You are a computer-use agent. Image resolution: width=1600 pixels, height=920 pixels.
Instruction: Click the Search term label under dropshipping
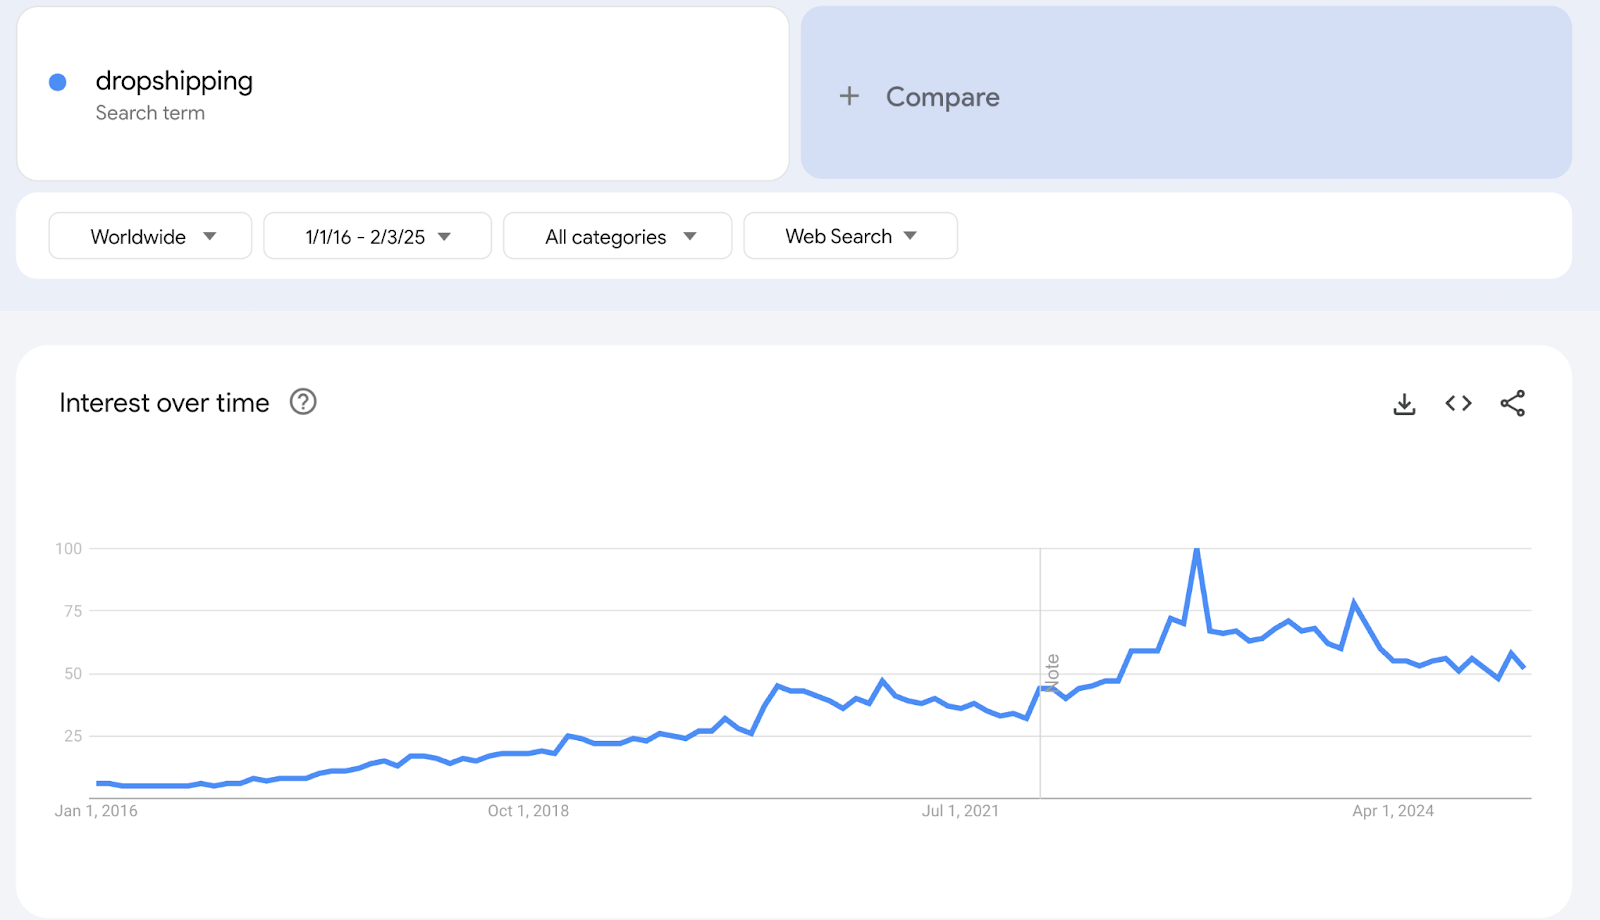[x=150, y=113]
